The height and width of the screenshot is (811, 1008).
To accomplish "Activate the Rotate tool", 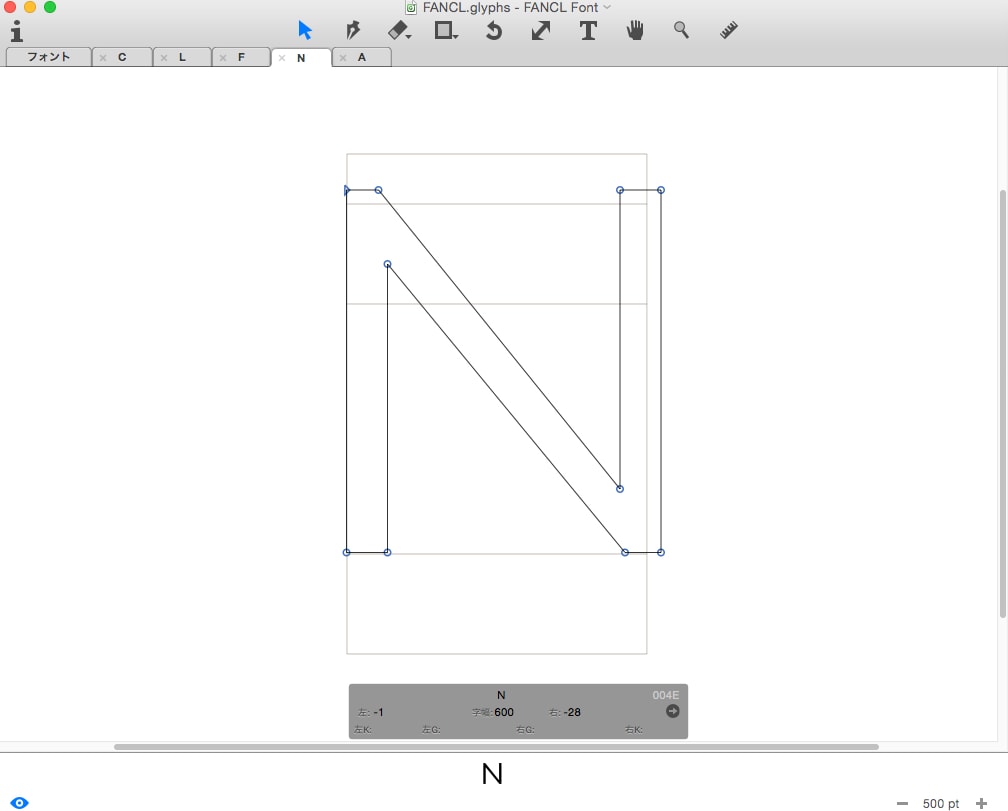I will pyautogui.click(x=494, y=30).
